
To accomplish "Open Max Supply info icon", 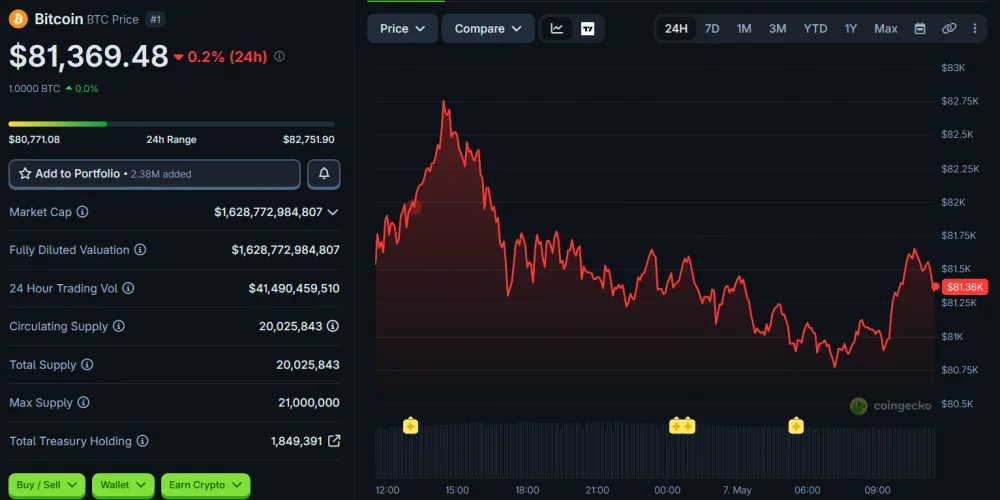I will [84, 403].
